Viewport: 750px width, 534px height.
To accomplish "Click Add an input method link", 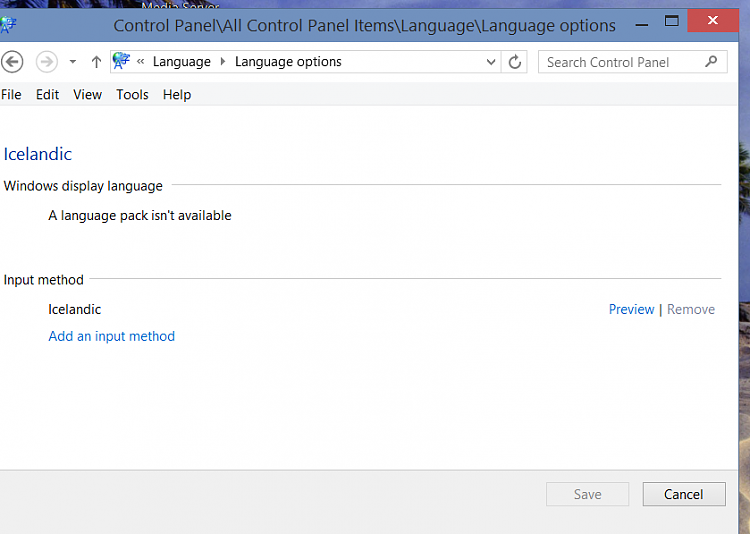I will 111,336.
